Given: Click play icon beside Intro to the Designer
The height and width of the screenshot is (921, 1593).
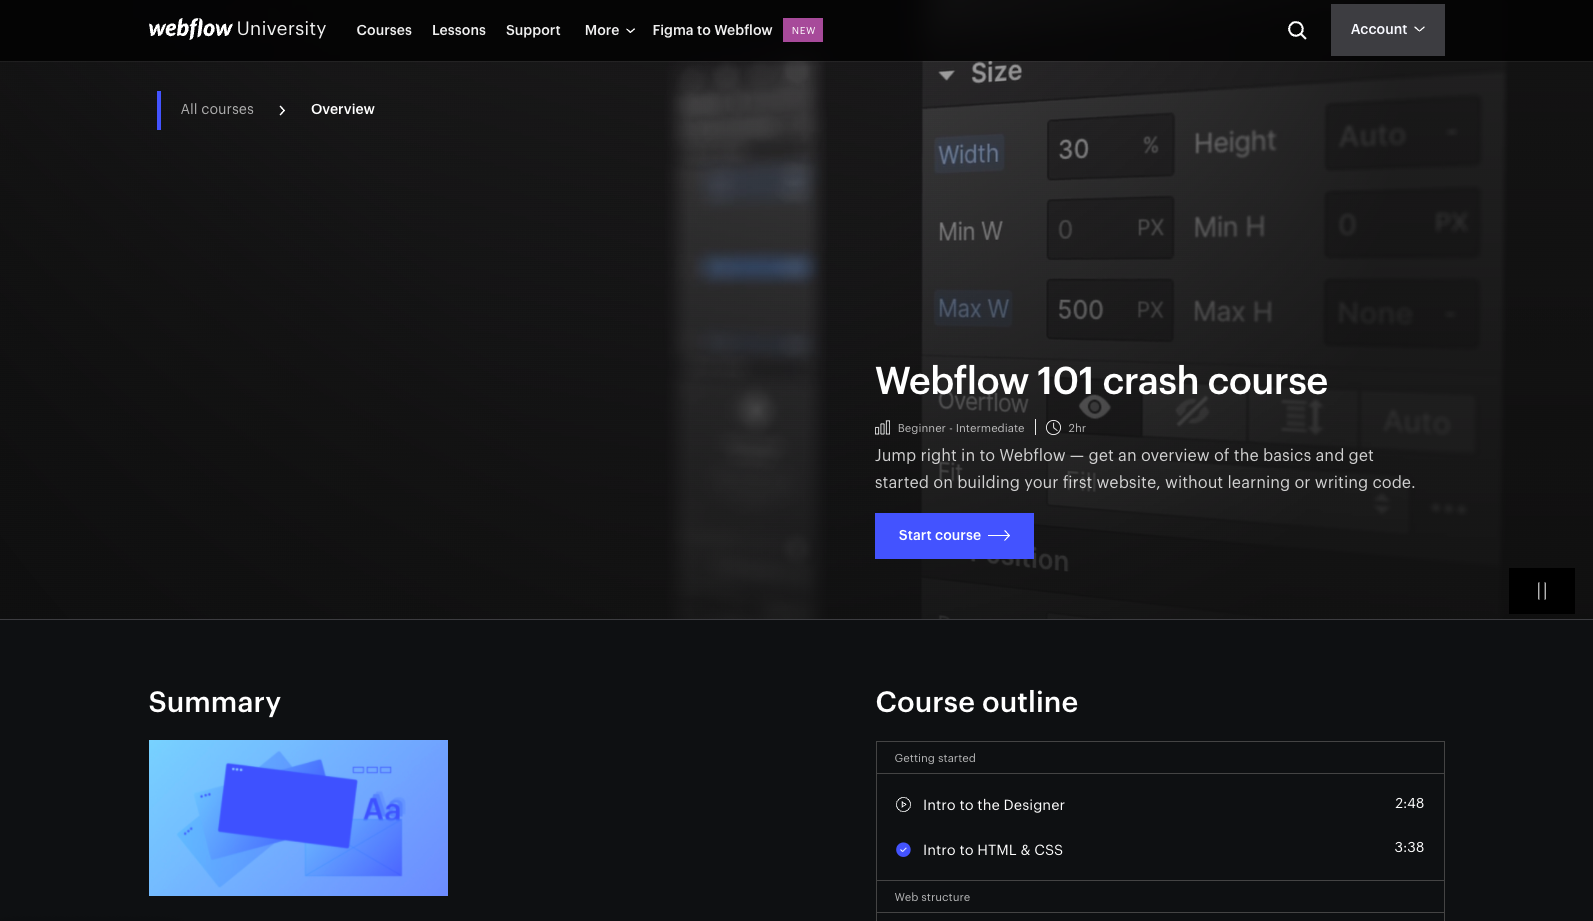Looking at the screenshot, I should 903,805.
